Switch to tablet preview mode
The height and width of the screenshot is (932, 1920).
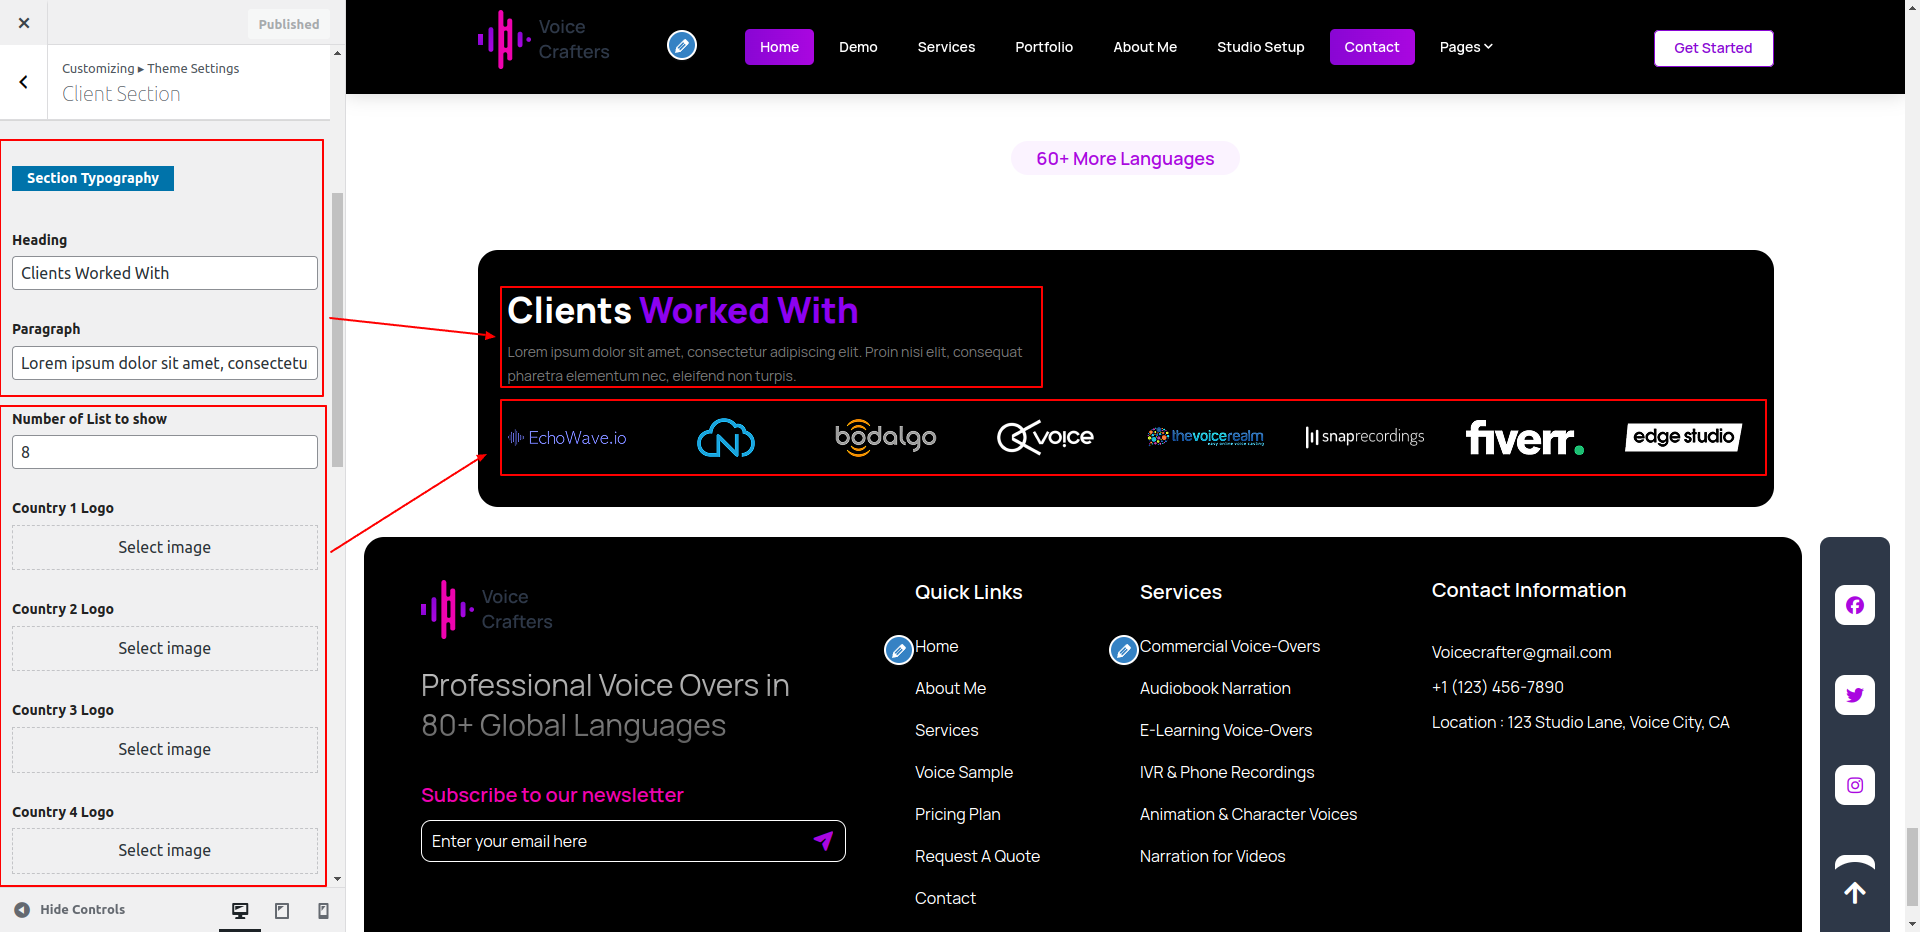click(282, 910)
